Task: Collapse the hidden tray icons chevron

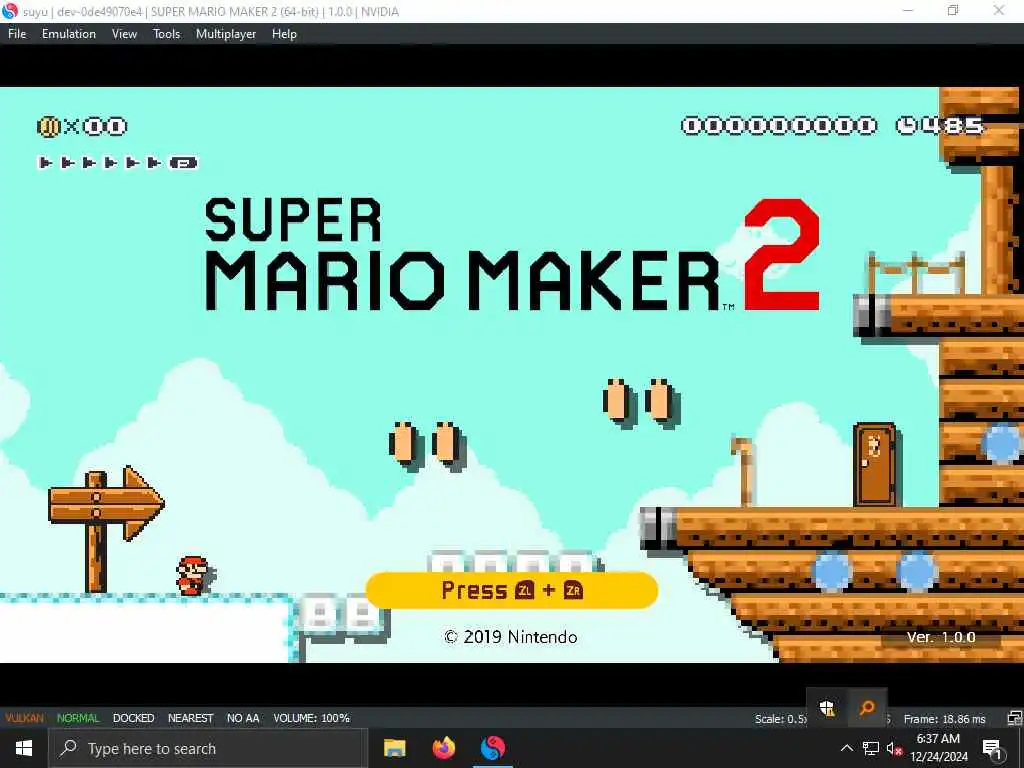Action: tap(846, 748)
